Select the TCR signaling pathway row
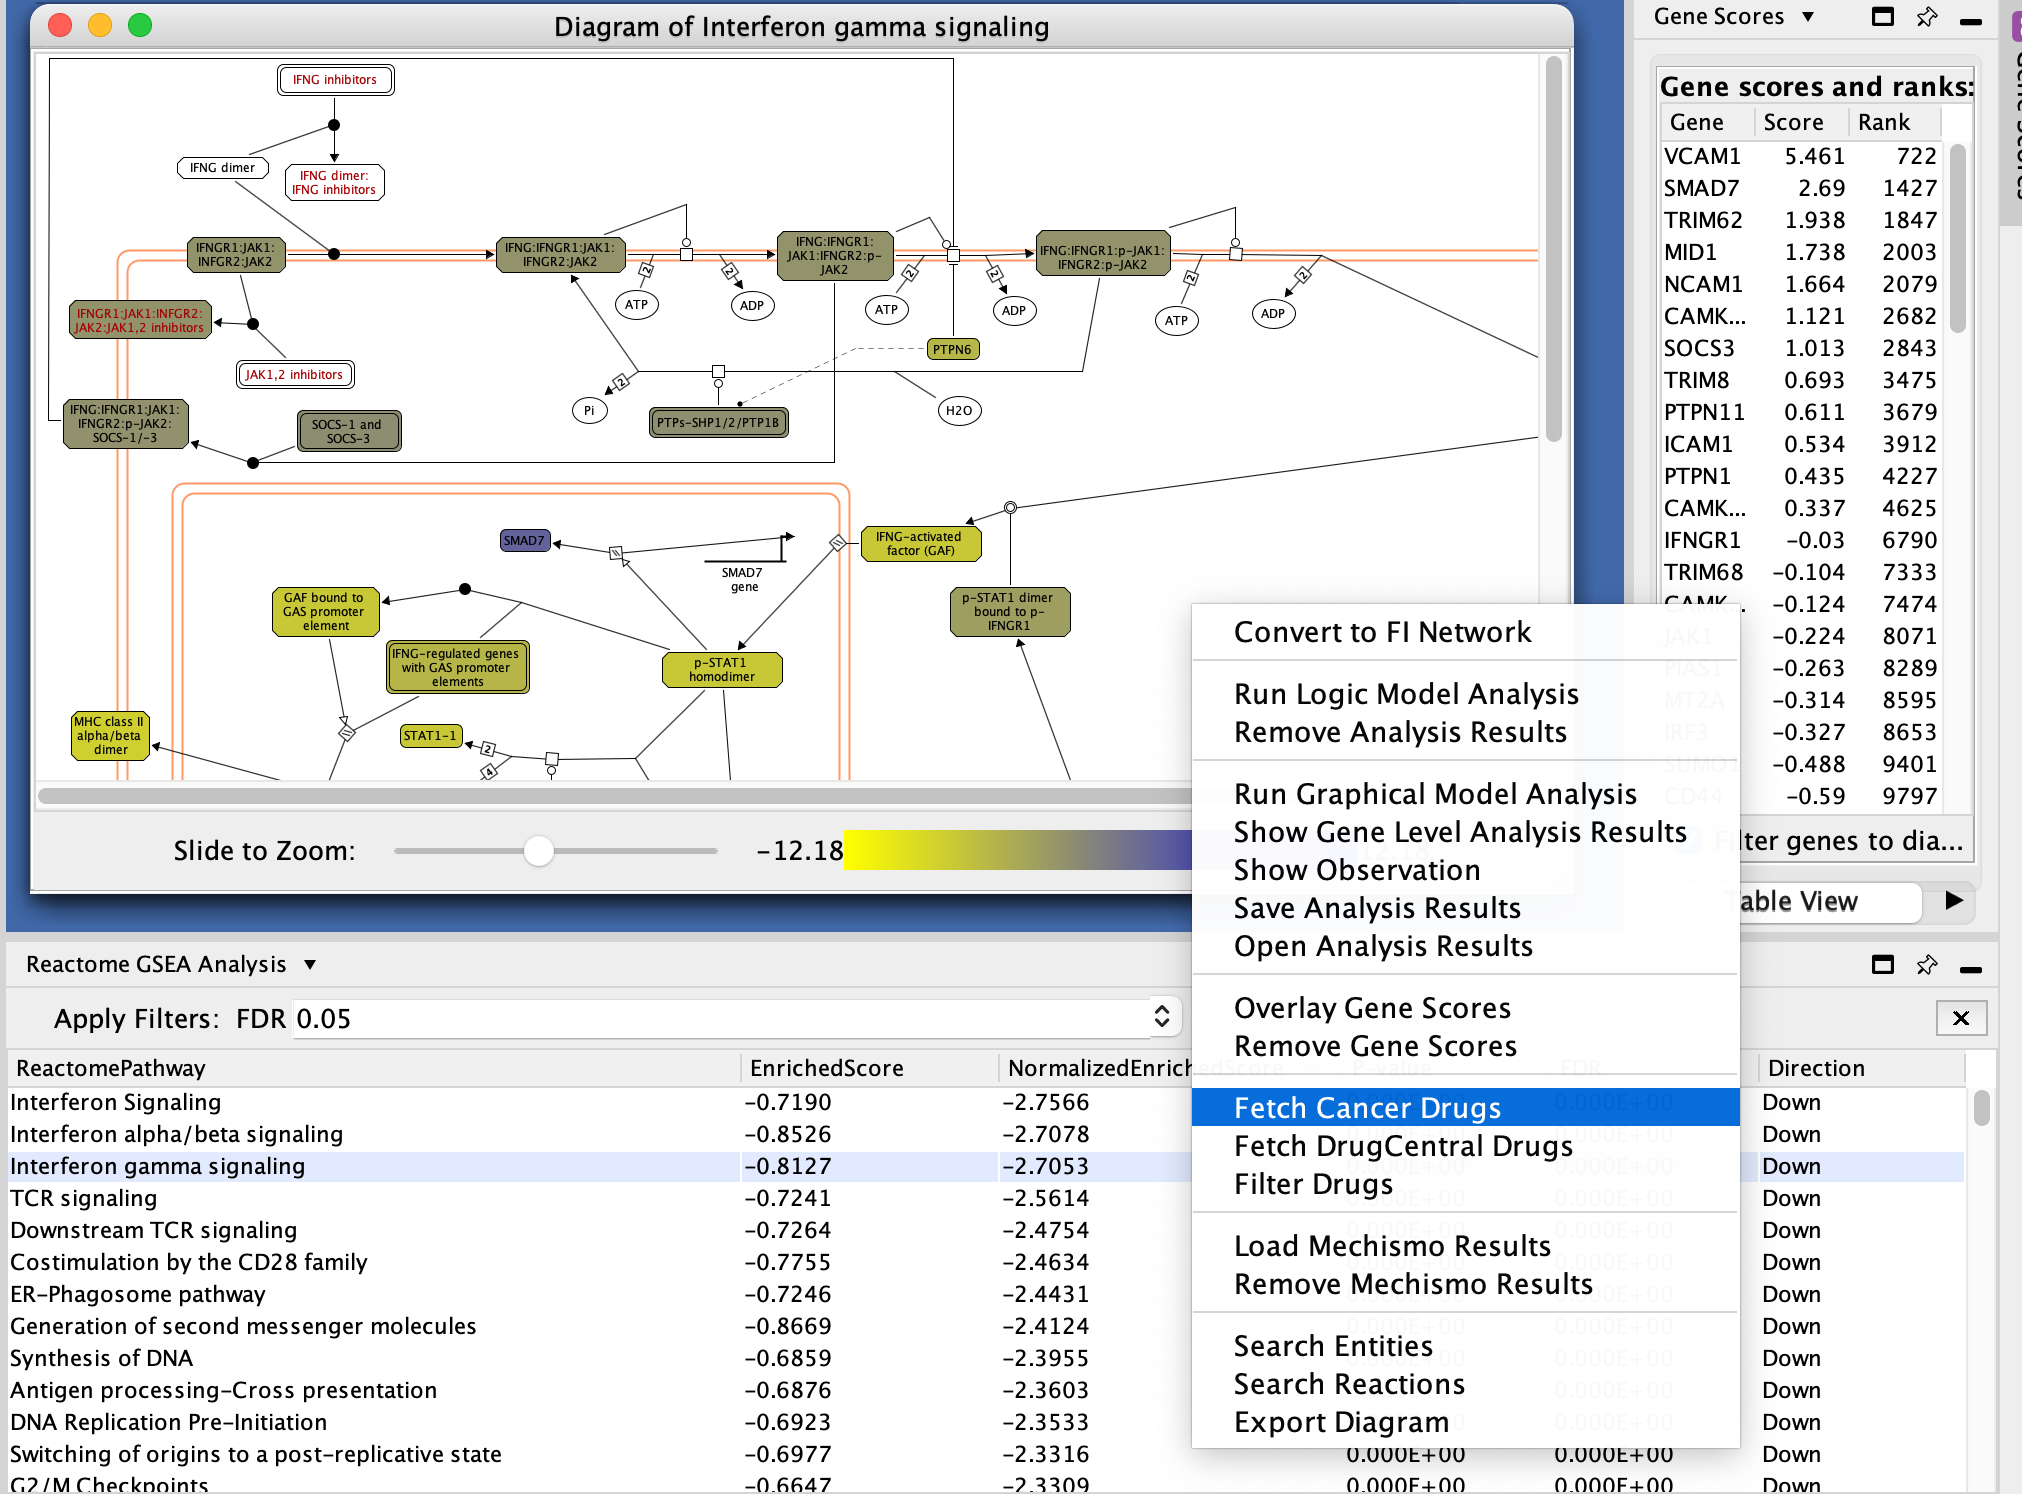 click(x=84, y=1198)
